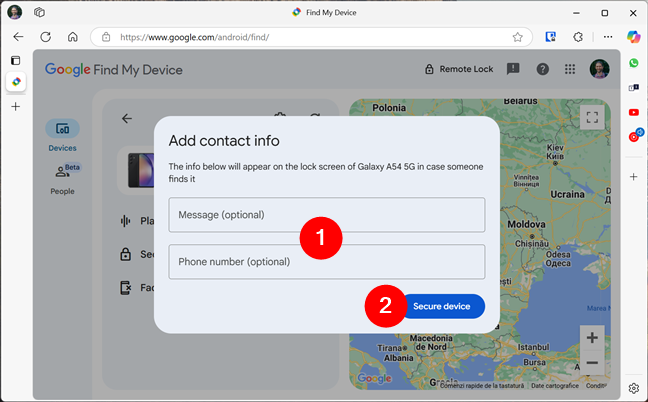This screenshot has height=402, width=648.
Task: Click the Secure device lock icon
Action: [x=125, y=254]
